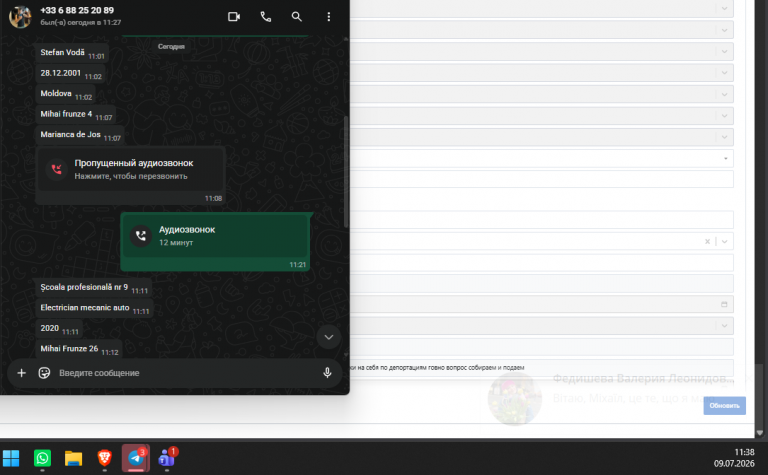Start a voice call from chat header
The height and width of the screenshot is (475, 768).
(x=265, y=17)
